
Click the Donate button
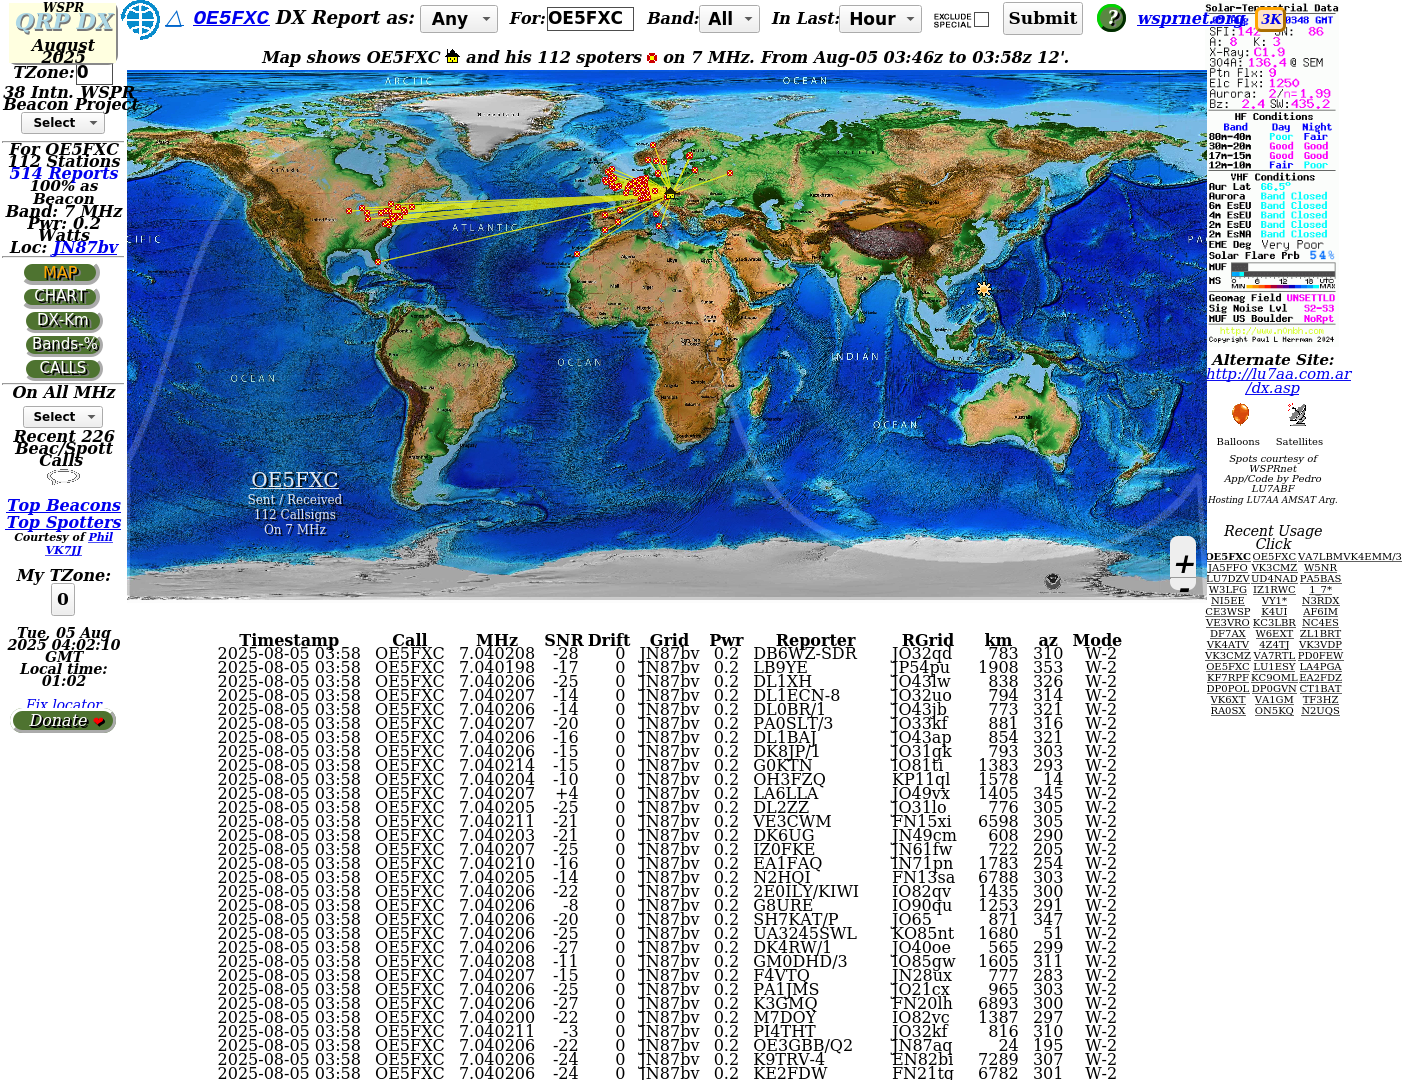pyautogui.click(x=64, y=720)
